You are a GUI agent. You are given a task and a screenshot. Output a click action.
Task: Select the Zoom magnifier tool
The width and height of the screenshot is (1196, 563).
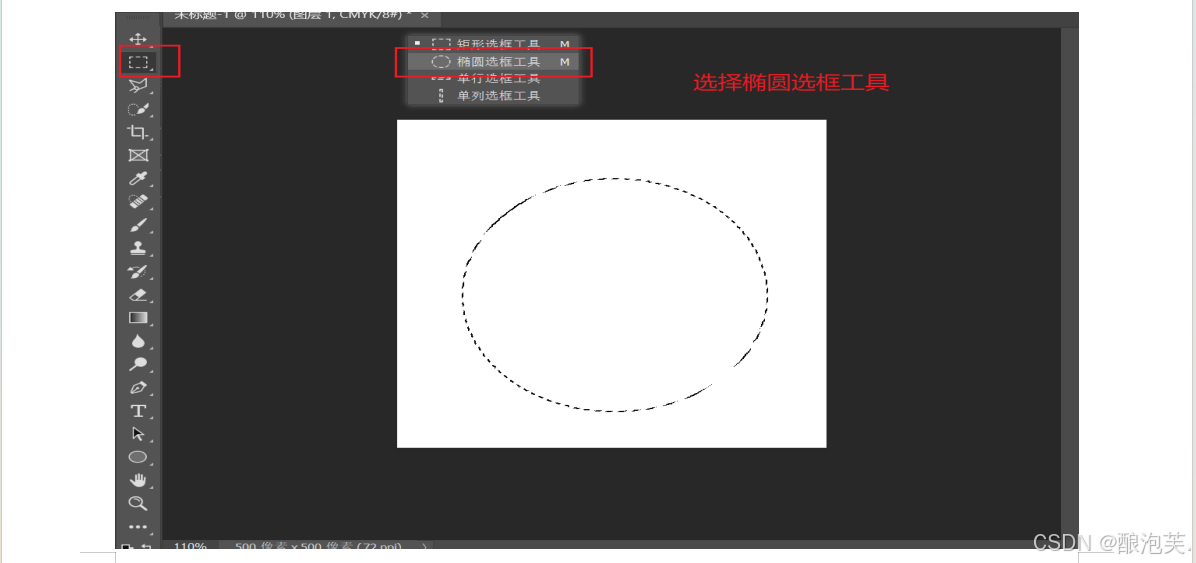pyautogui.click(x=137, y=503)
